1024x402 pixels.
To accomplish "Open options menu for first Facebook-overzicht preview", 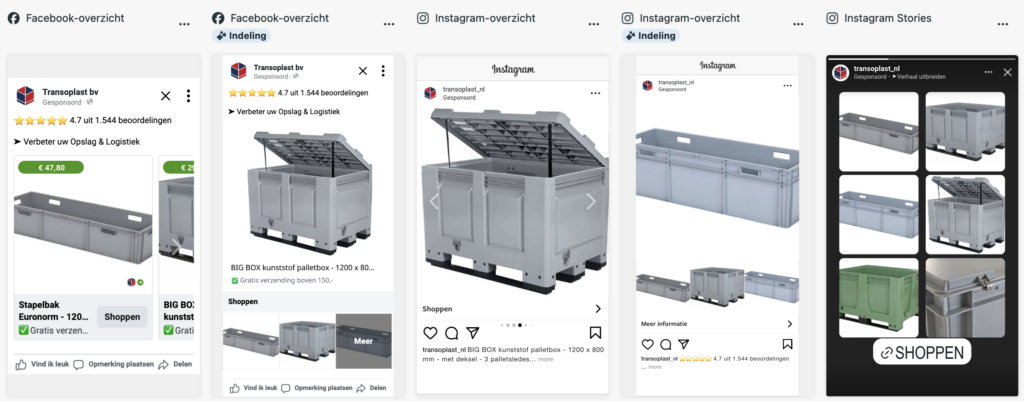I will tap(184, 23).
